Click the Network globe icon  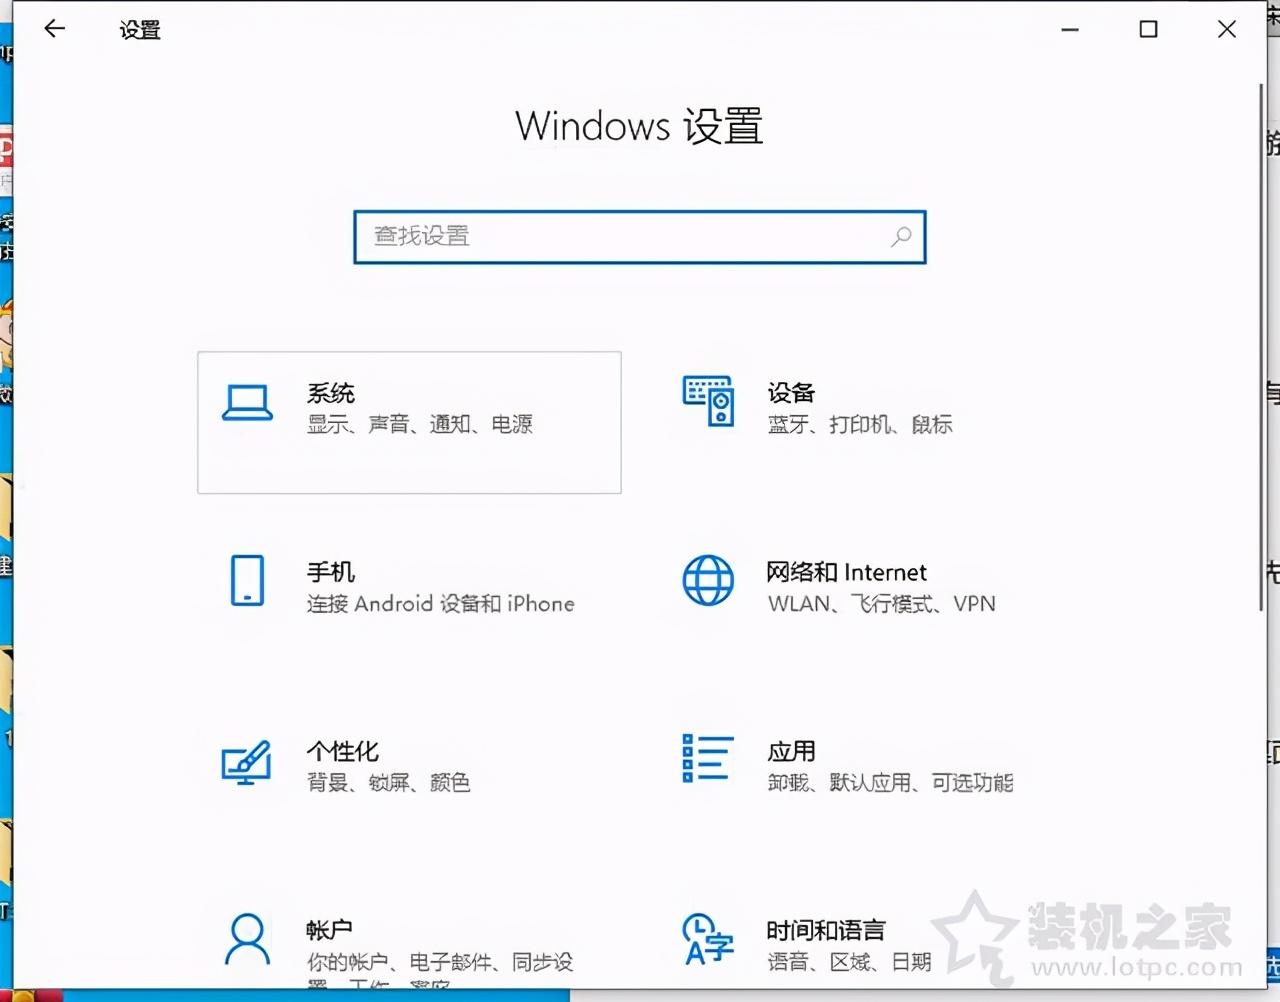click(x=708, y=581)
